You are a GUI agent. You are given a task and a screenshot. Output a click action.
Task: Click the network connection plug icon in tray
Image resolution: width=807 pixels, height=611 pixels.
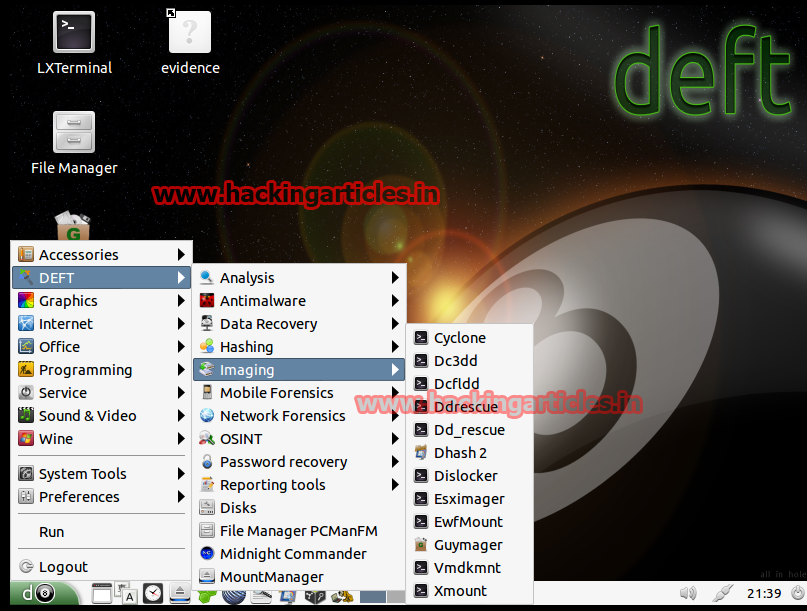[722, 593]
